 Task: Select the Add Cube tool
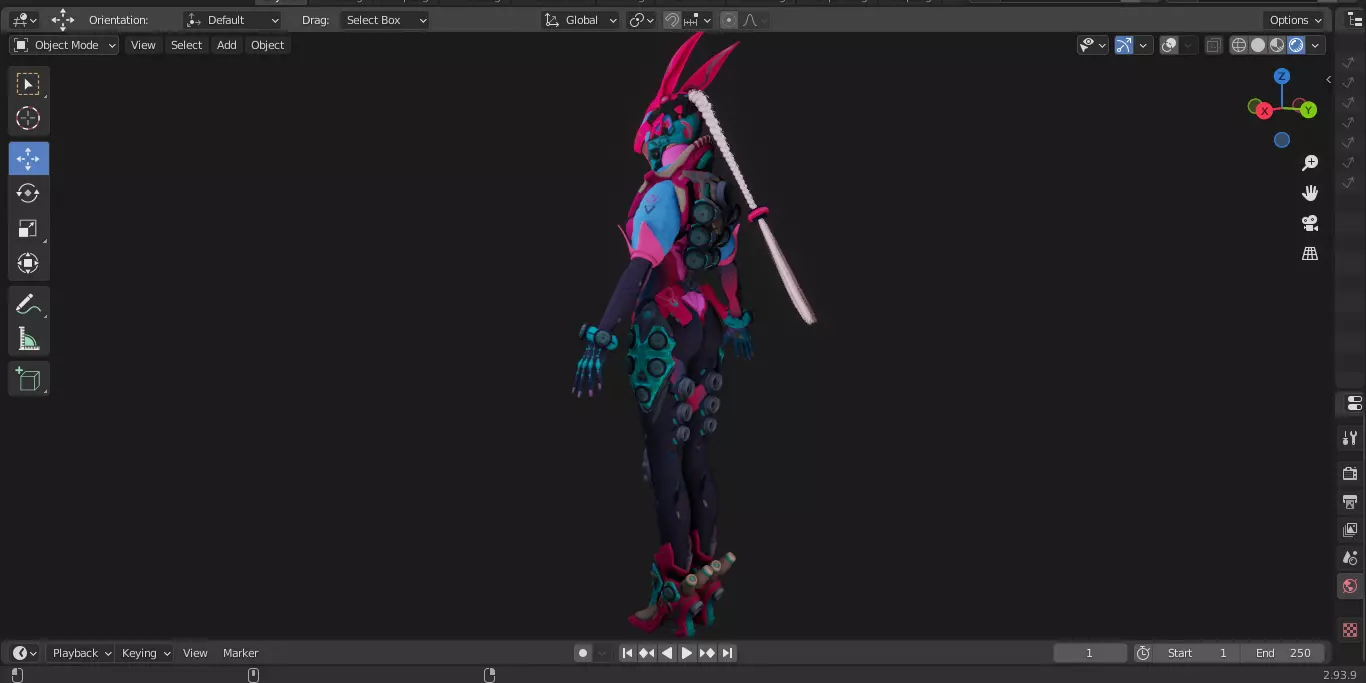point(28,379)
